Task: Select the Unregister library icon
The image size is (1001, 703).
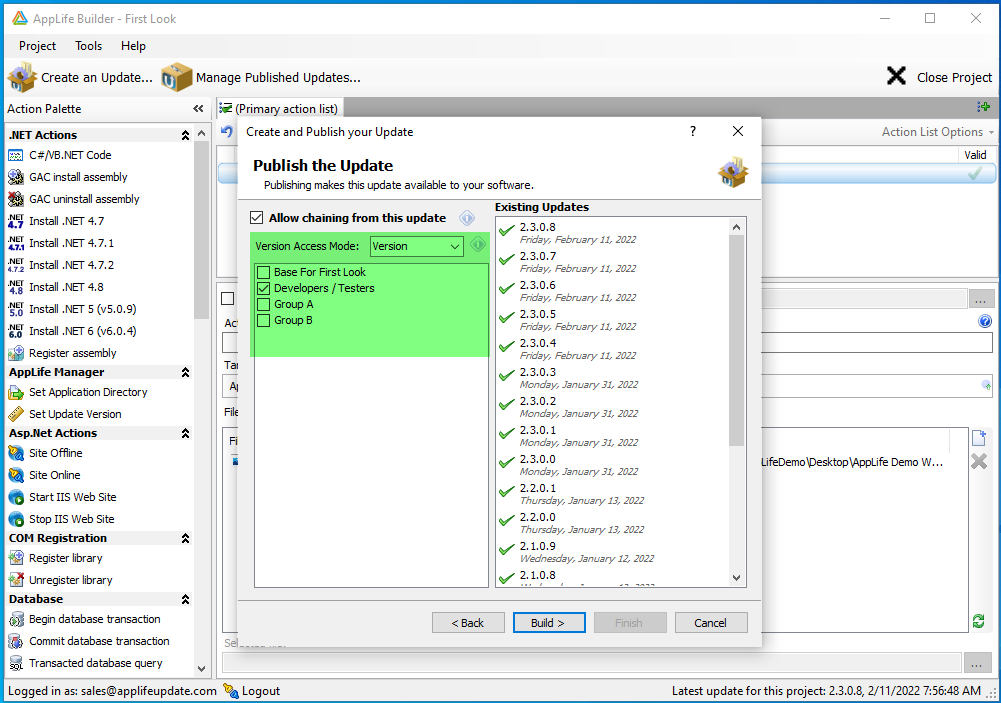Action: [16, 580]
